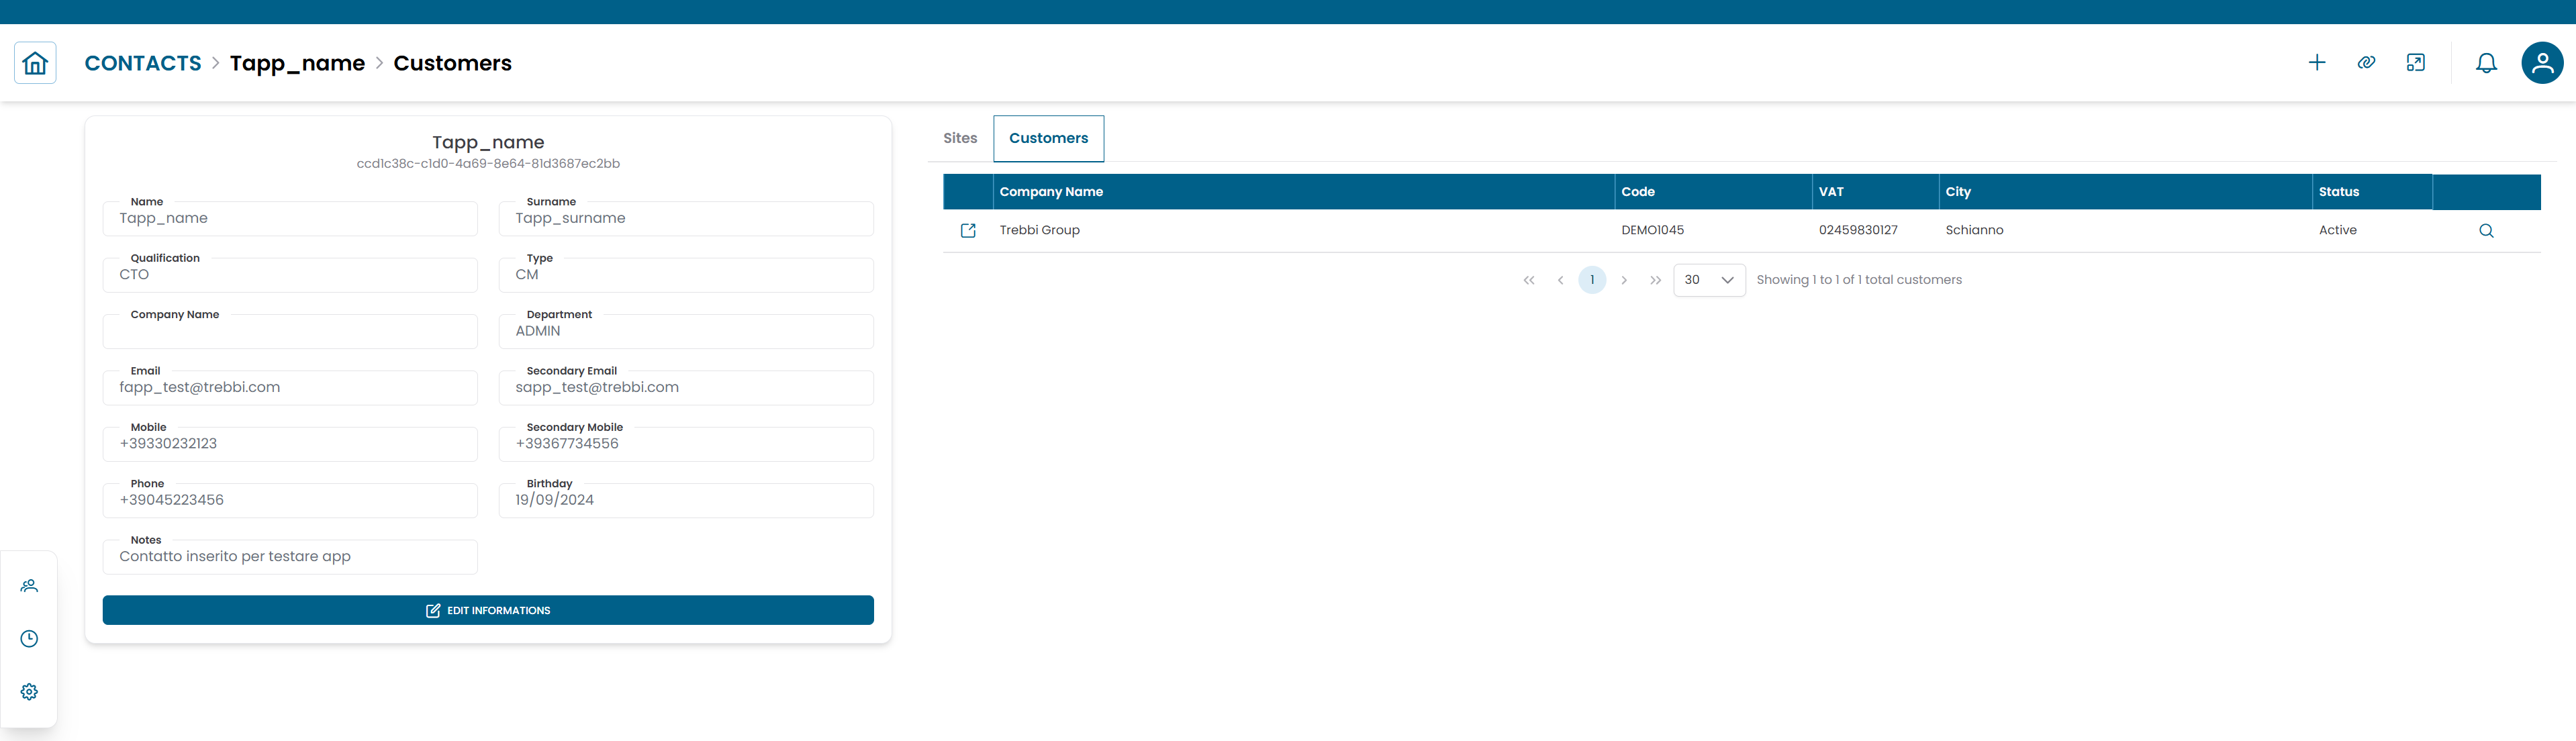Select the contacts people icon in the sidebar

pos(29,585)
